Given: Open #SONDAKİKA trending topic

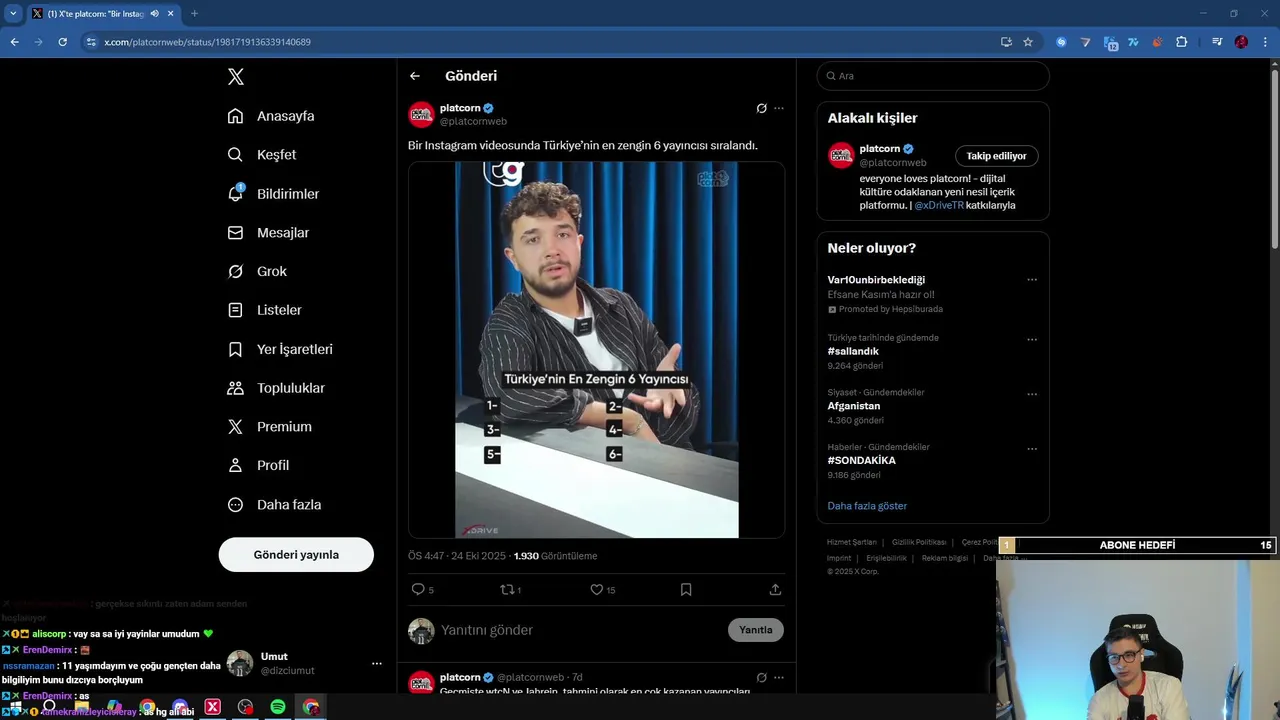Looking at the screenshot, I should [861, 461].
